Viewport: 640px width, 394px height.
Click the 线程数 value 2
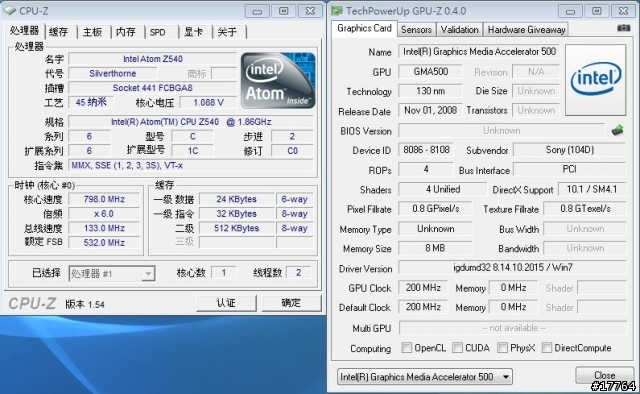pyautogui.click(x=298, y=273)
